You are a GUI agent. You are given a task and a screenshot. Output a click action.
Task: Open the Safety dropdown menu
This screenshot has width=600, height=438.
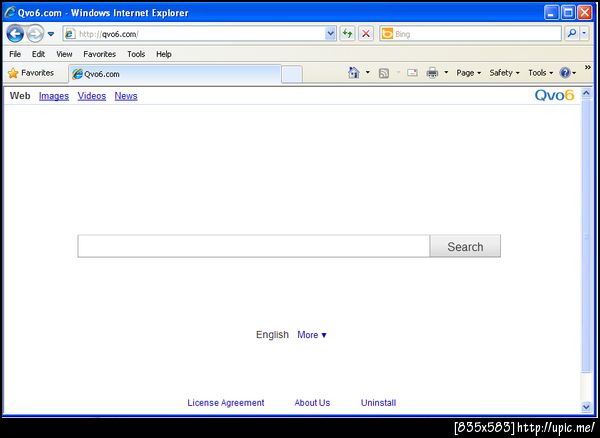click(504, 73)
